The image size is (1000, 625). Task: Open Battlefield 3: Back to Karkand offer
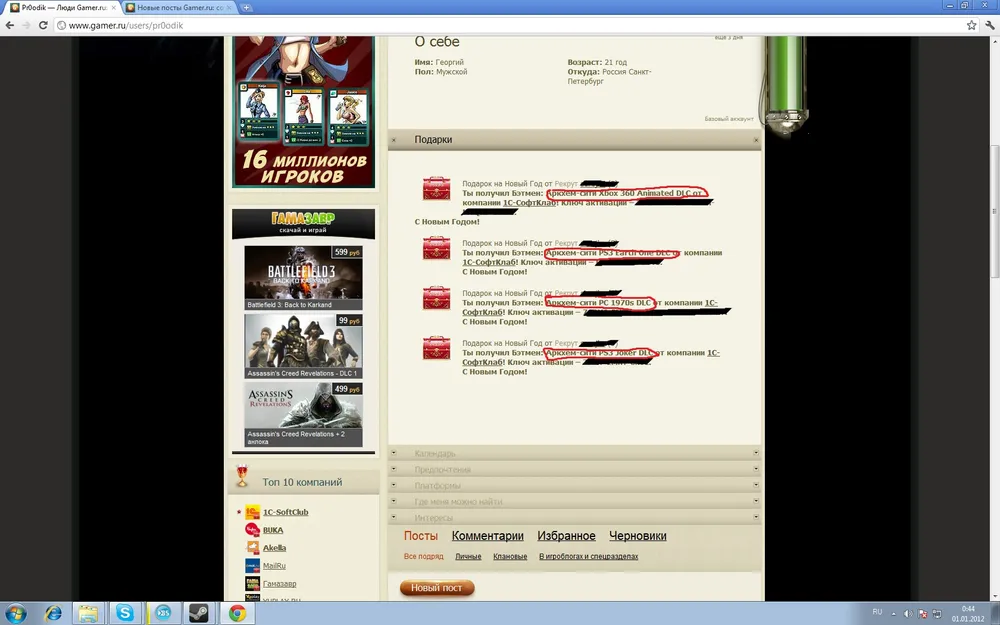[304, 278]
